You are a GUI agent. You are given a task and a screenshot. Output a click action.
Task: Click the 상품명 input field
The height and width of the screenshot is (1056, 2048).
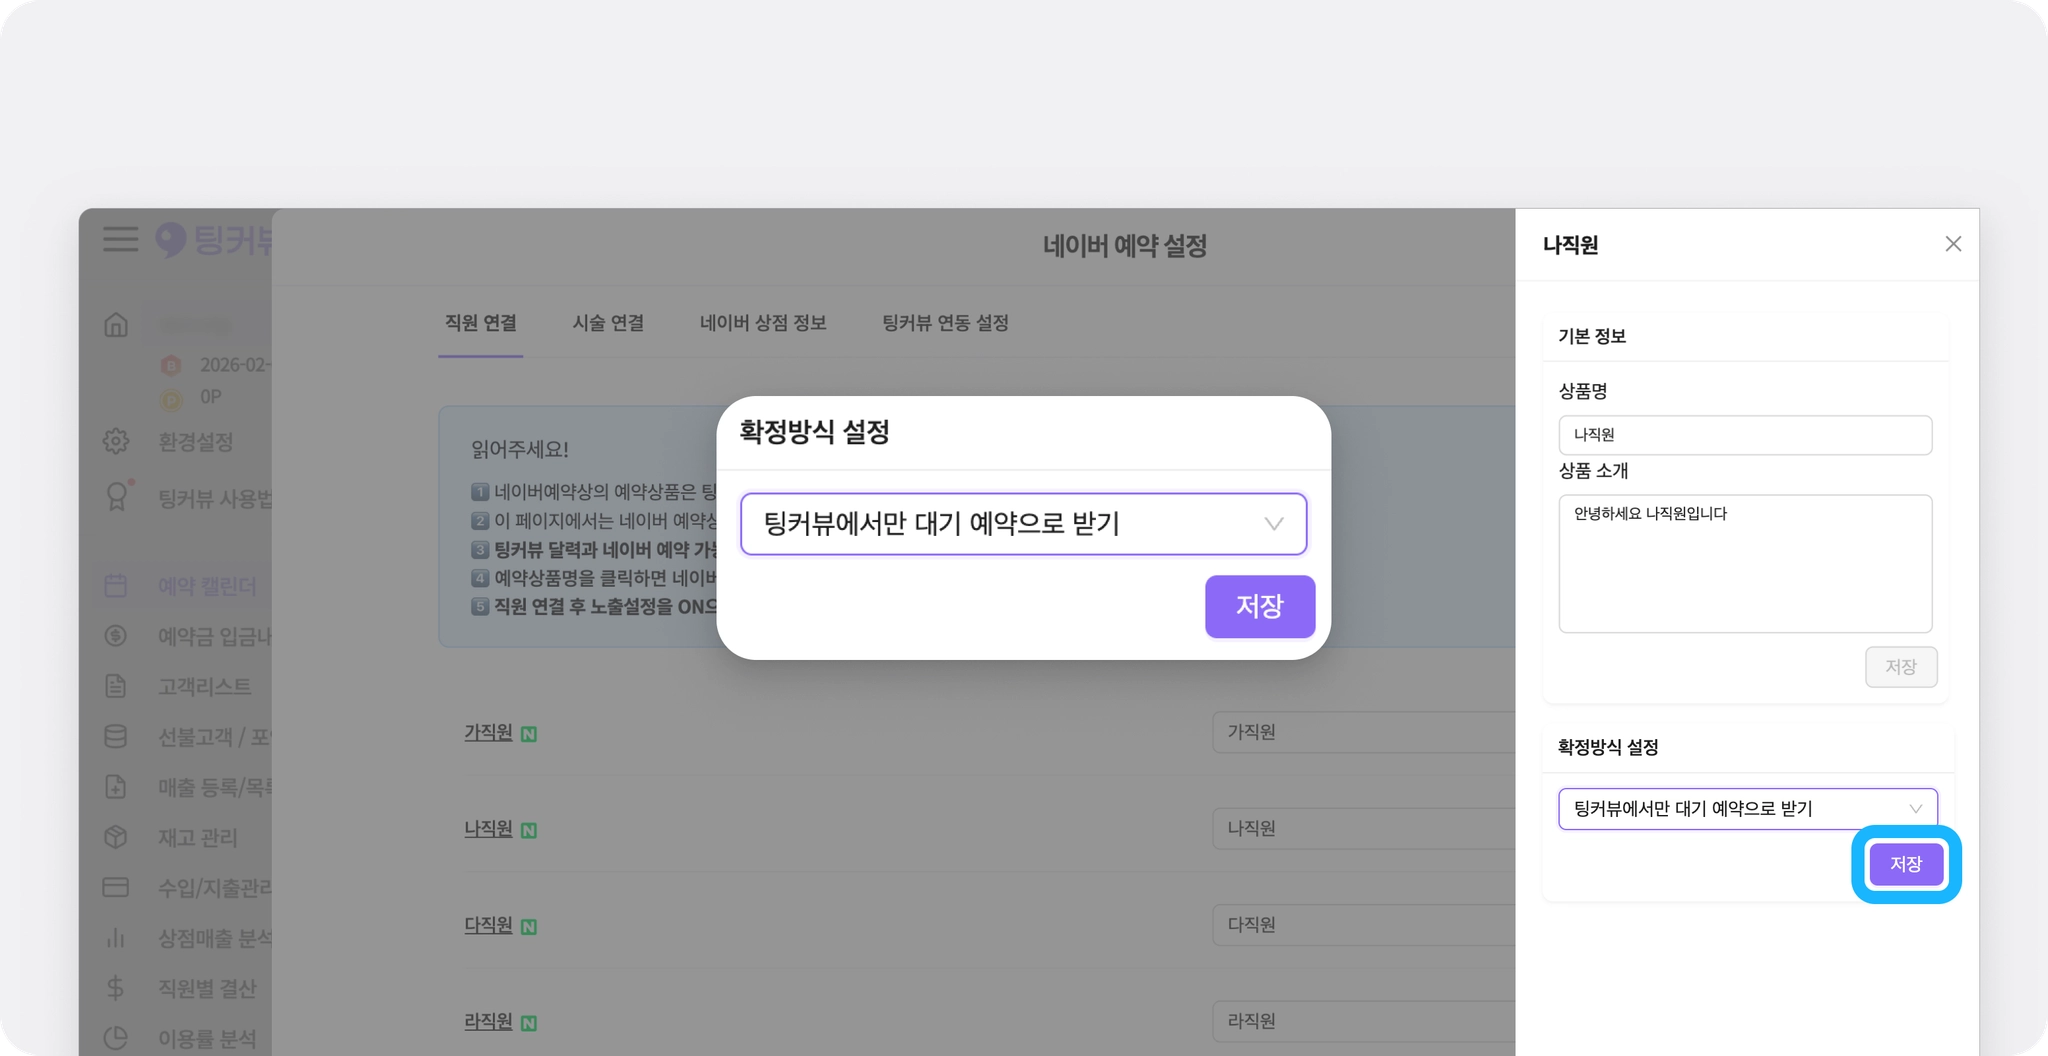(x=1745, y=435)
